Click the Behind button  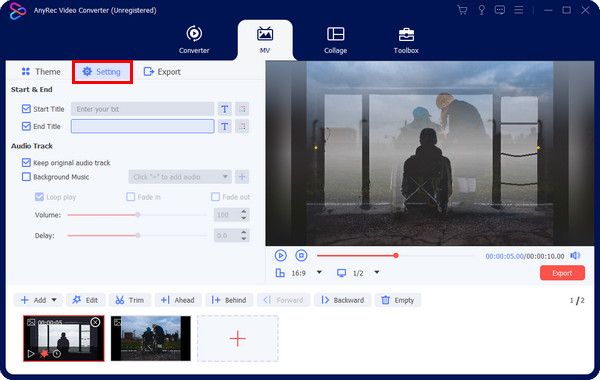tap(229, 300)
